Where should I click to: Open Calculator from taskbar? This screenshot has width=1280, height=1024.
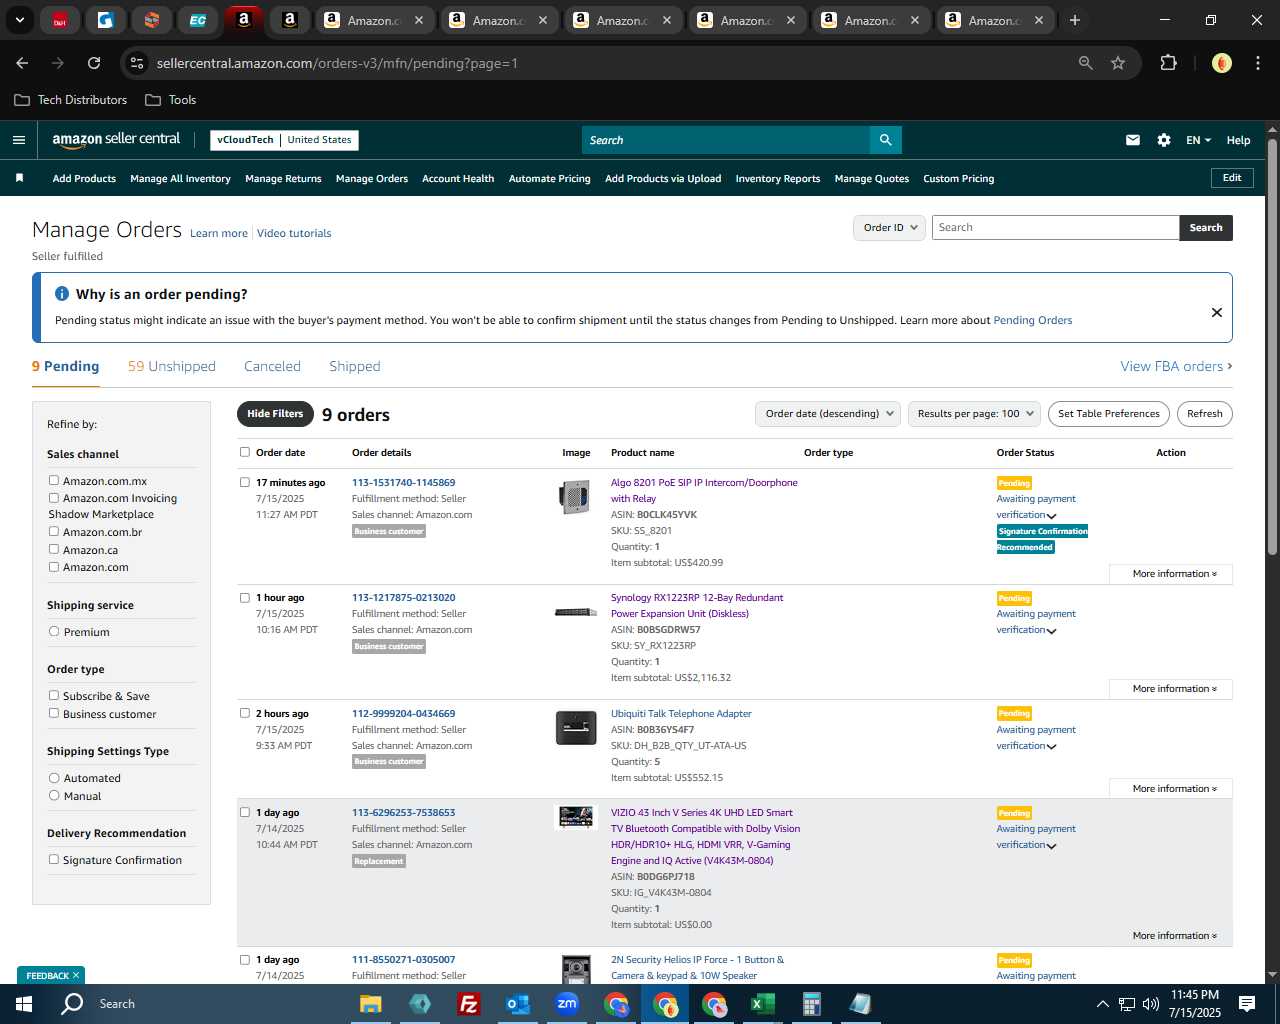point(811,1004)
